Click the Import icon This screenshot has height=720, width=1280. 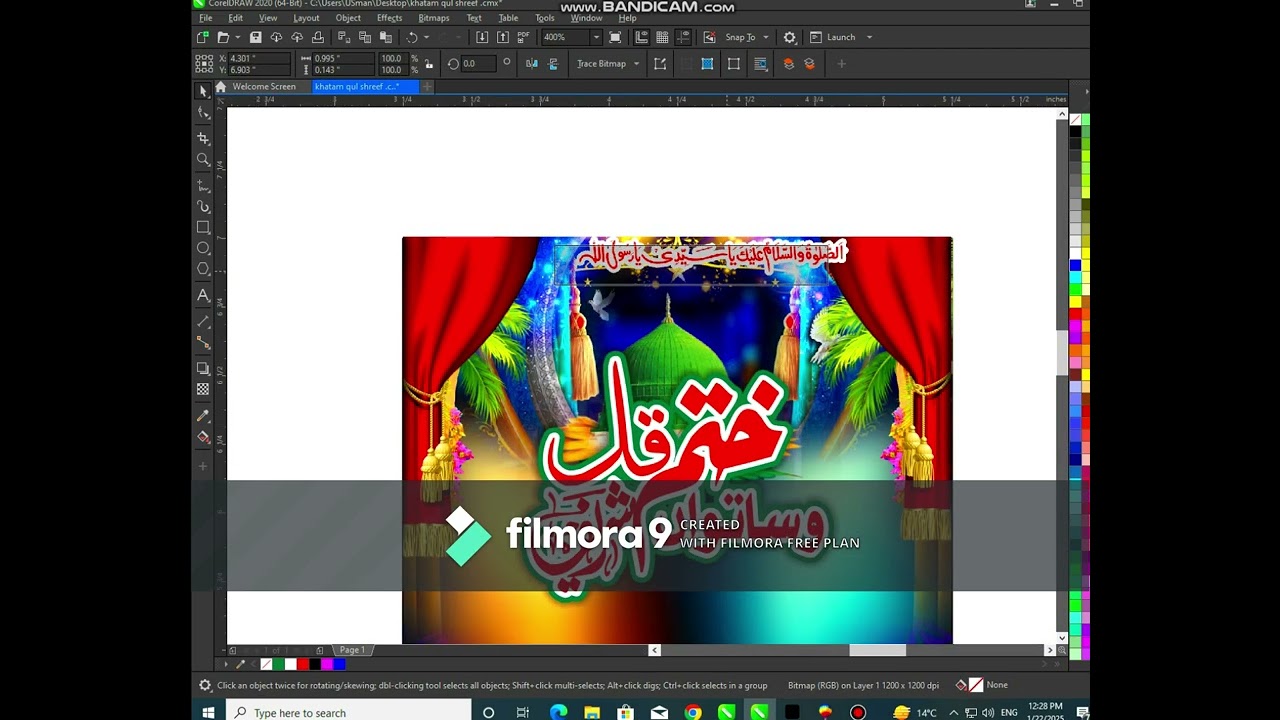[482, 37]
